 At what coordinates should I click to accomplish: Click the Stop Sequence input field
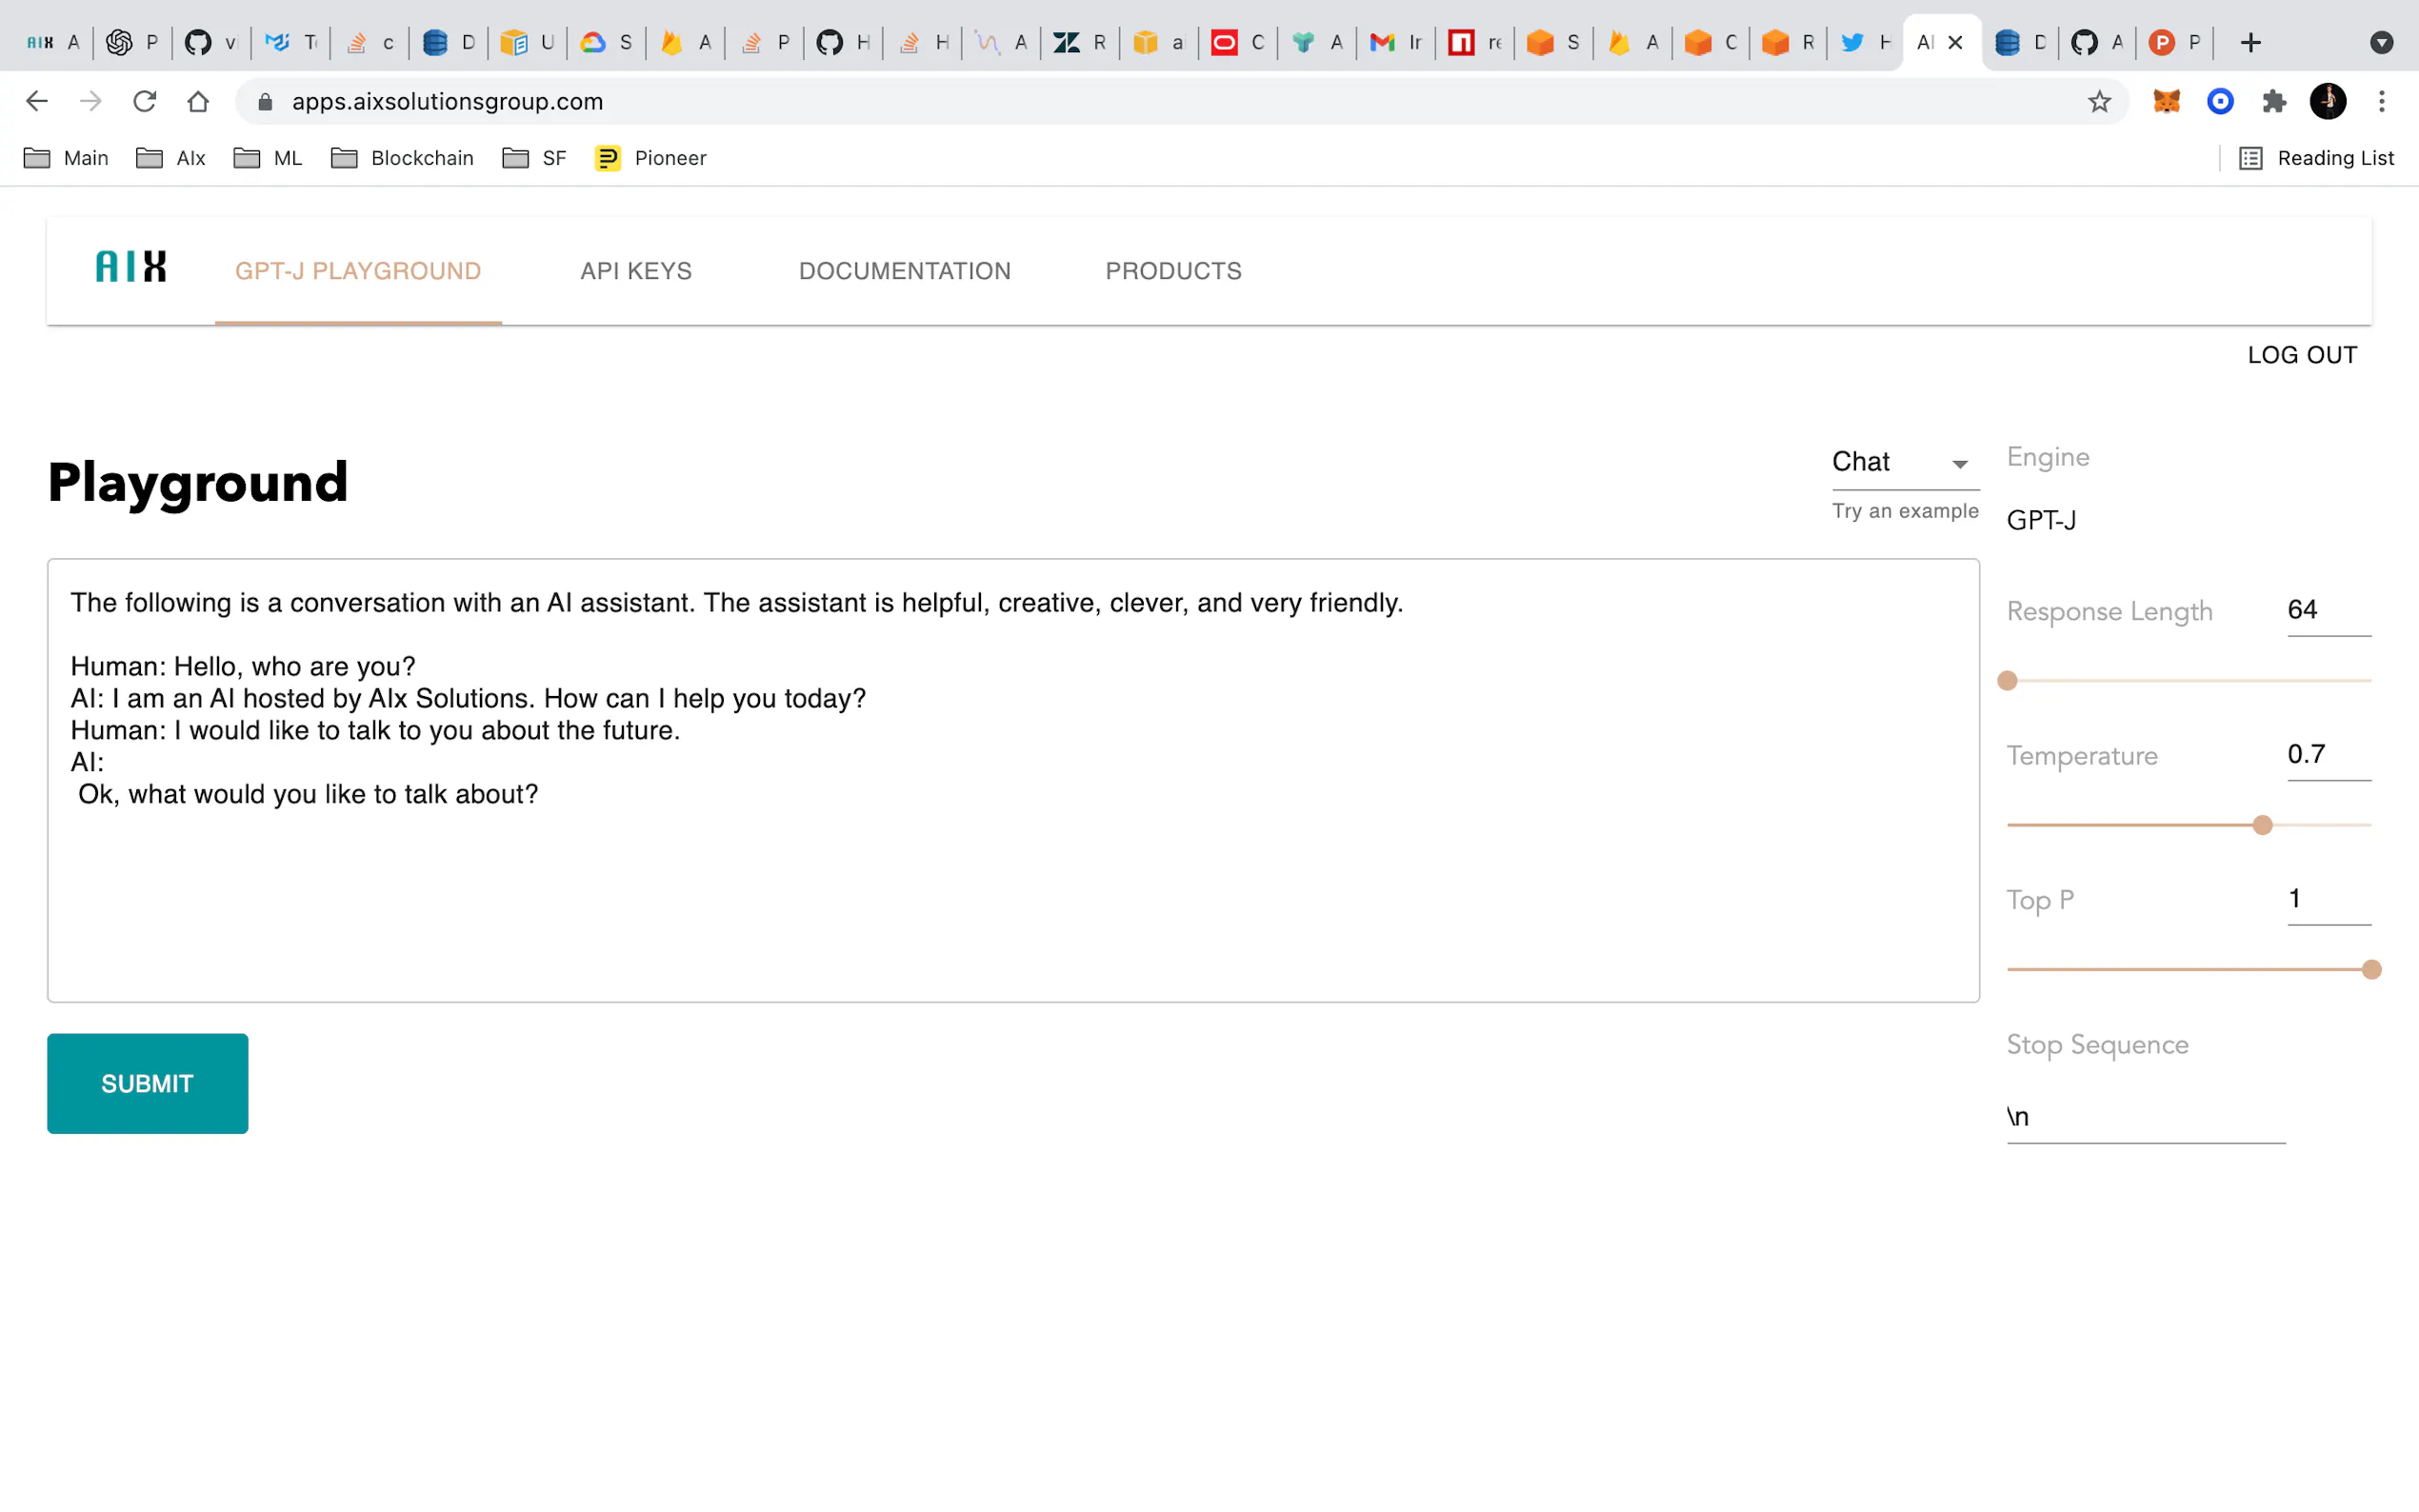click(x=2145, y=1117)
